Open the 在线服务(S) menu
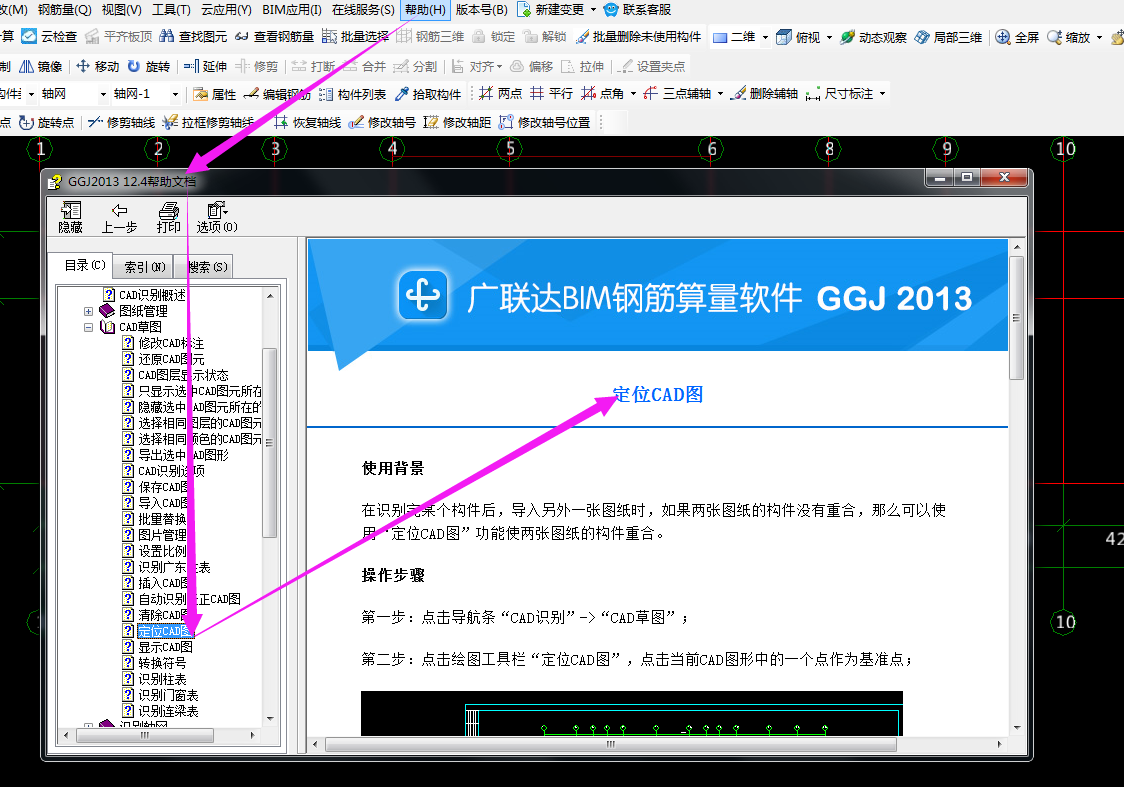The width and height of the screenshot is (1124, 787). (363, 9)
